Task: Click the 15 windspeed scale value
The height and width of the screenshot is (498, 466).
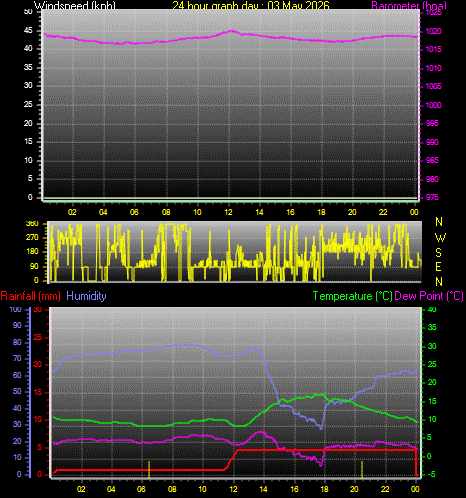Action: tap(28, 142)
